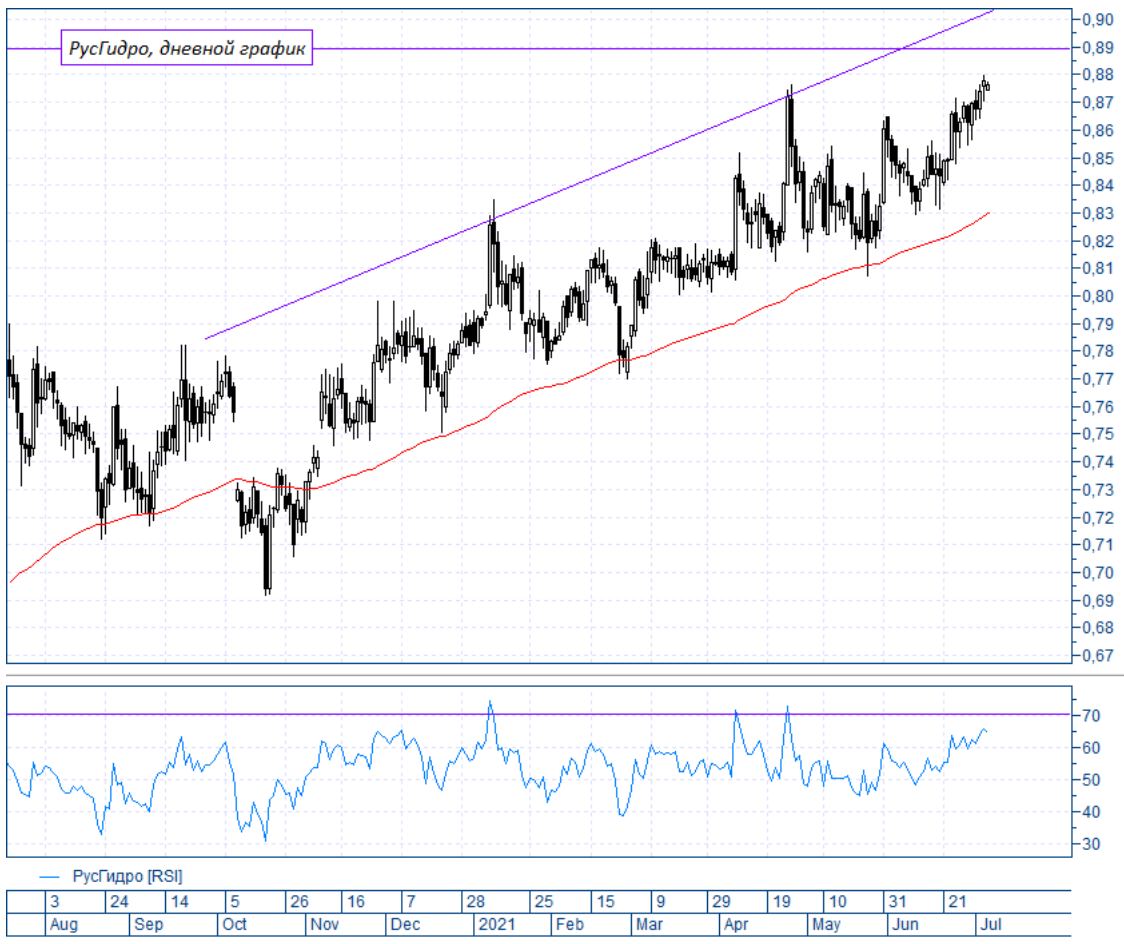This screenshot has width=1124, height=944.
Task: Select the 0,75 price axis label
Action: coord(1097,434)
